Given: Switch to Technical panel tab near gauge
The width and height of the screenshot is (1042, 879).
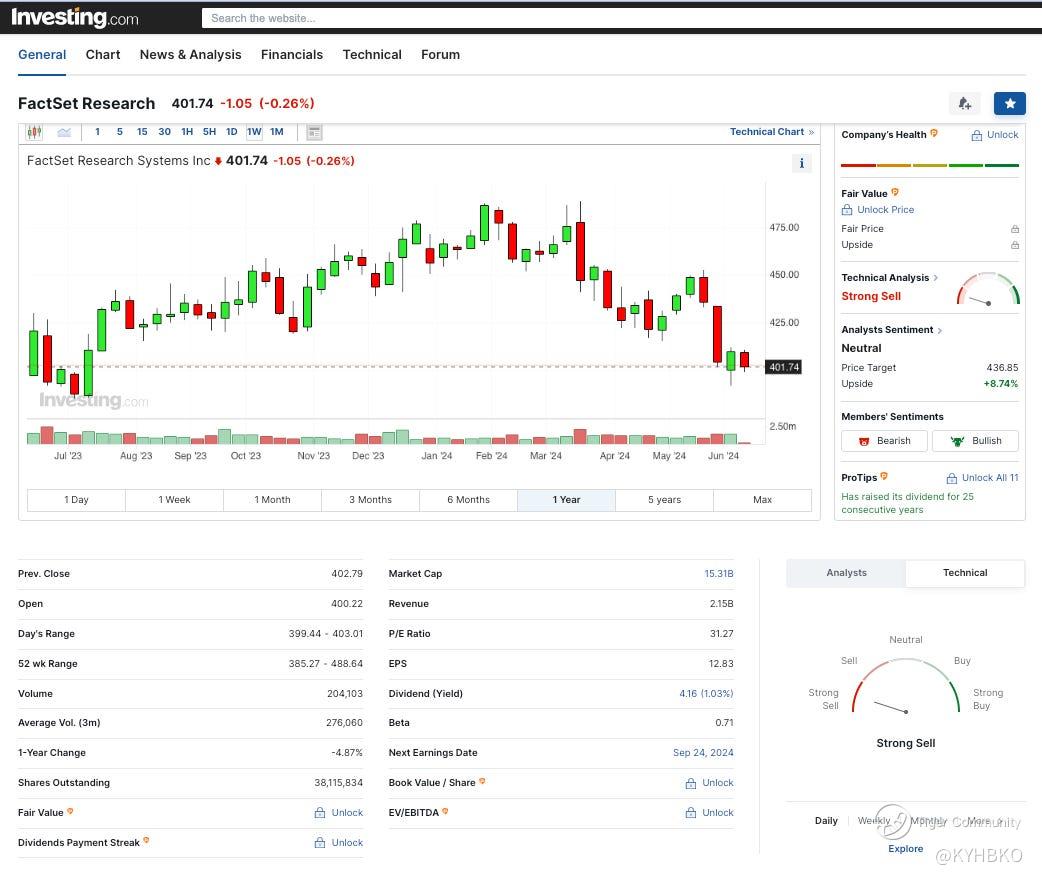Looking at the screenshot, I should [x=965, y=573].
